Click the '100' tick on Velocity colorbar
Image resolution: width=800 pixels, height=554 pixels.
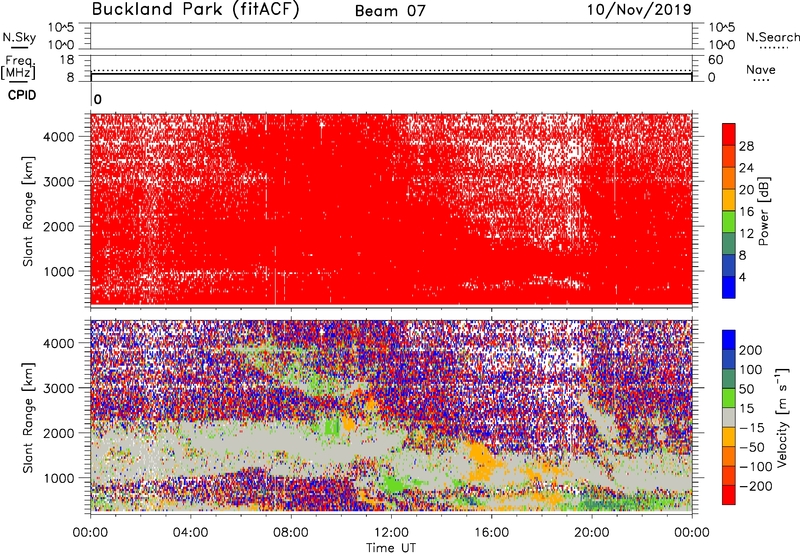pyautogui.click(x=751, y=369)
